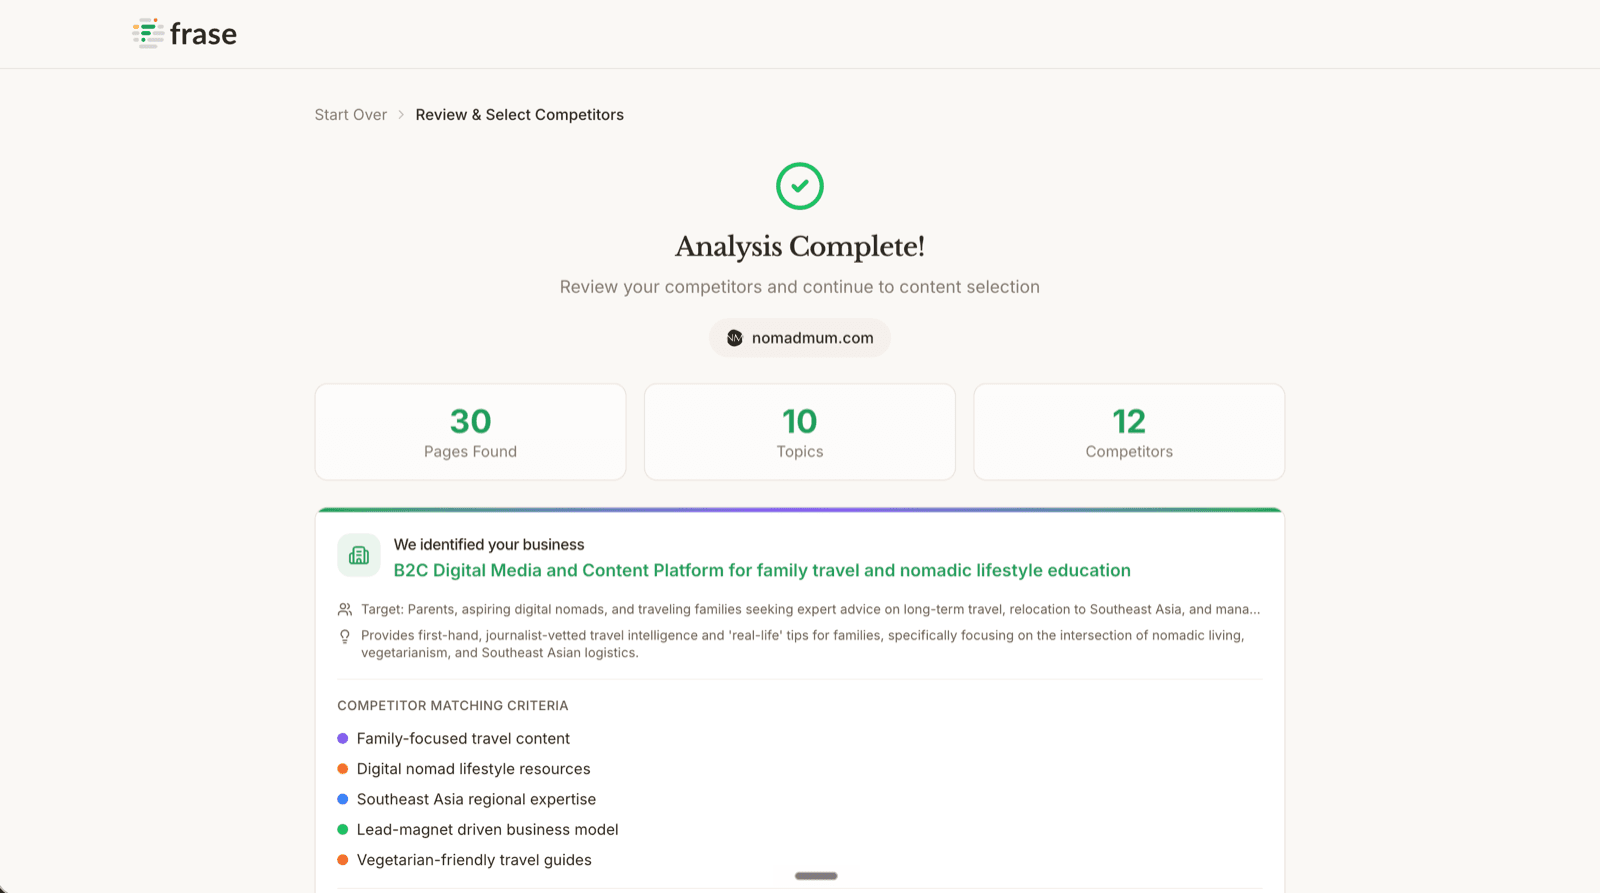The width and height of the screenshot is (1600, 893).
Task: Click the breadcrumb chevron separator
Action: point(401,115)
